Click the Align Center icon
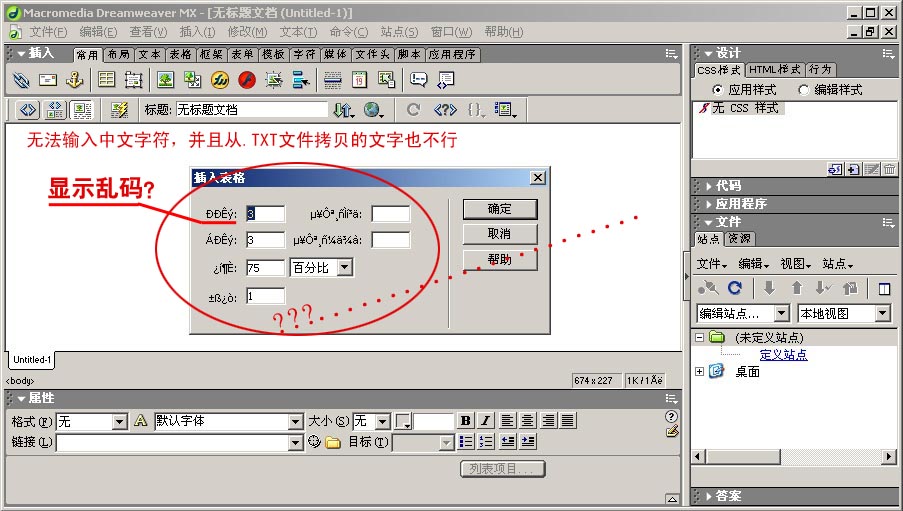This screenshot has height=511, width=903. click(528, 421)
